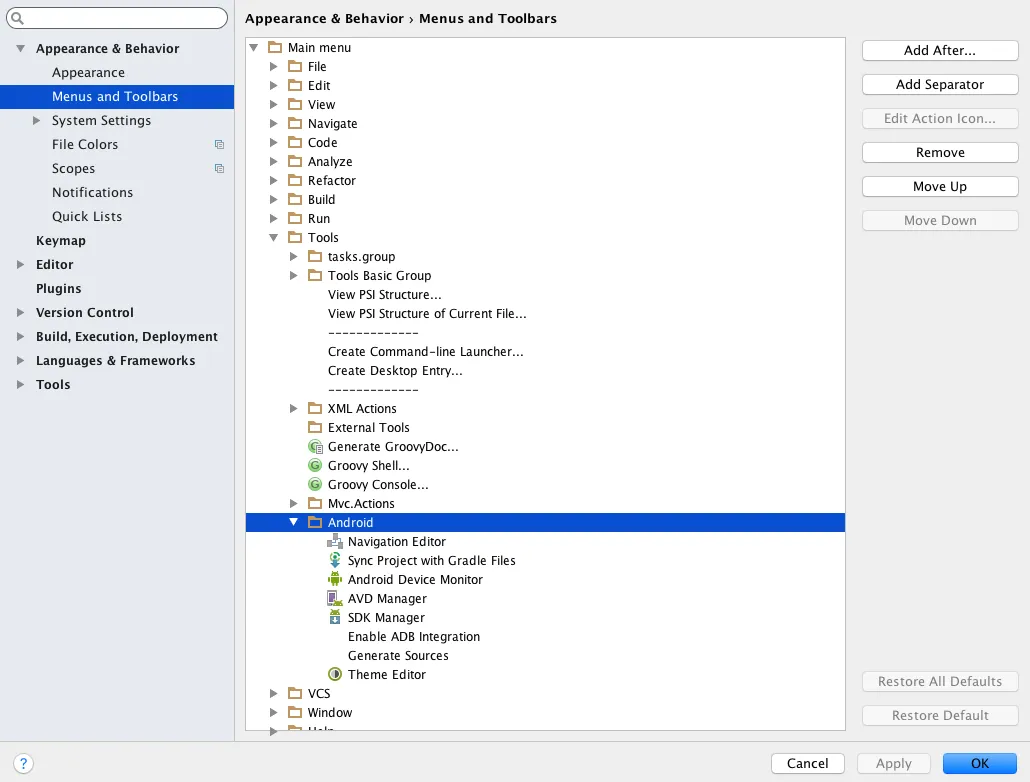Image resolution: width=1030 pixels, height=782 pixels.
Task: Click the Apply button
Action: [893, 763]
